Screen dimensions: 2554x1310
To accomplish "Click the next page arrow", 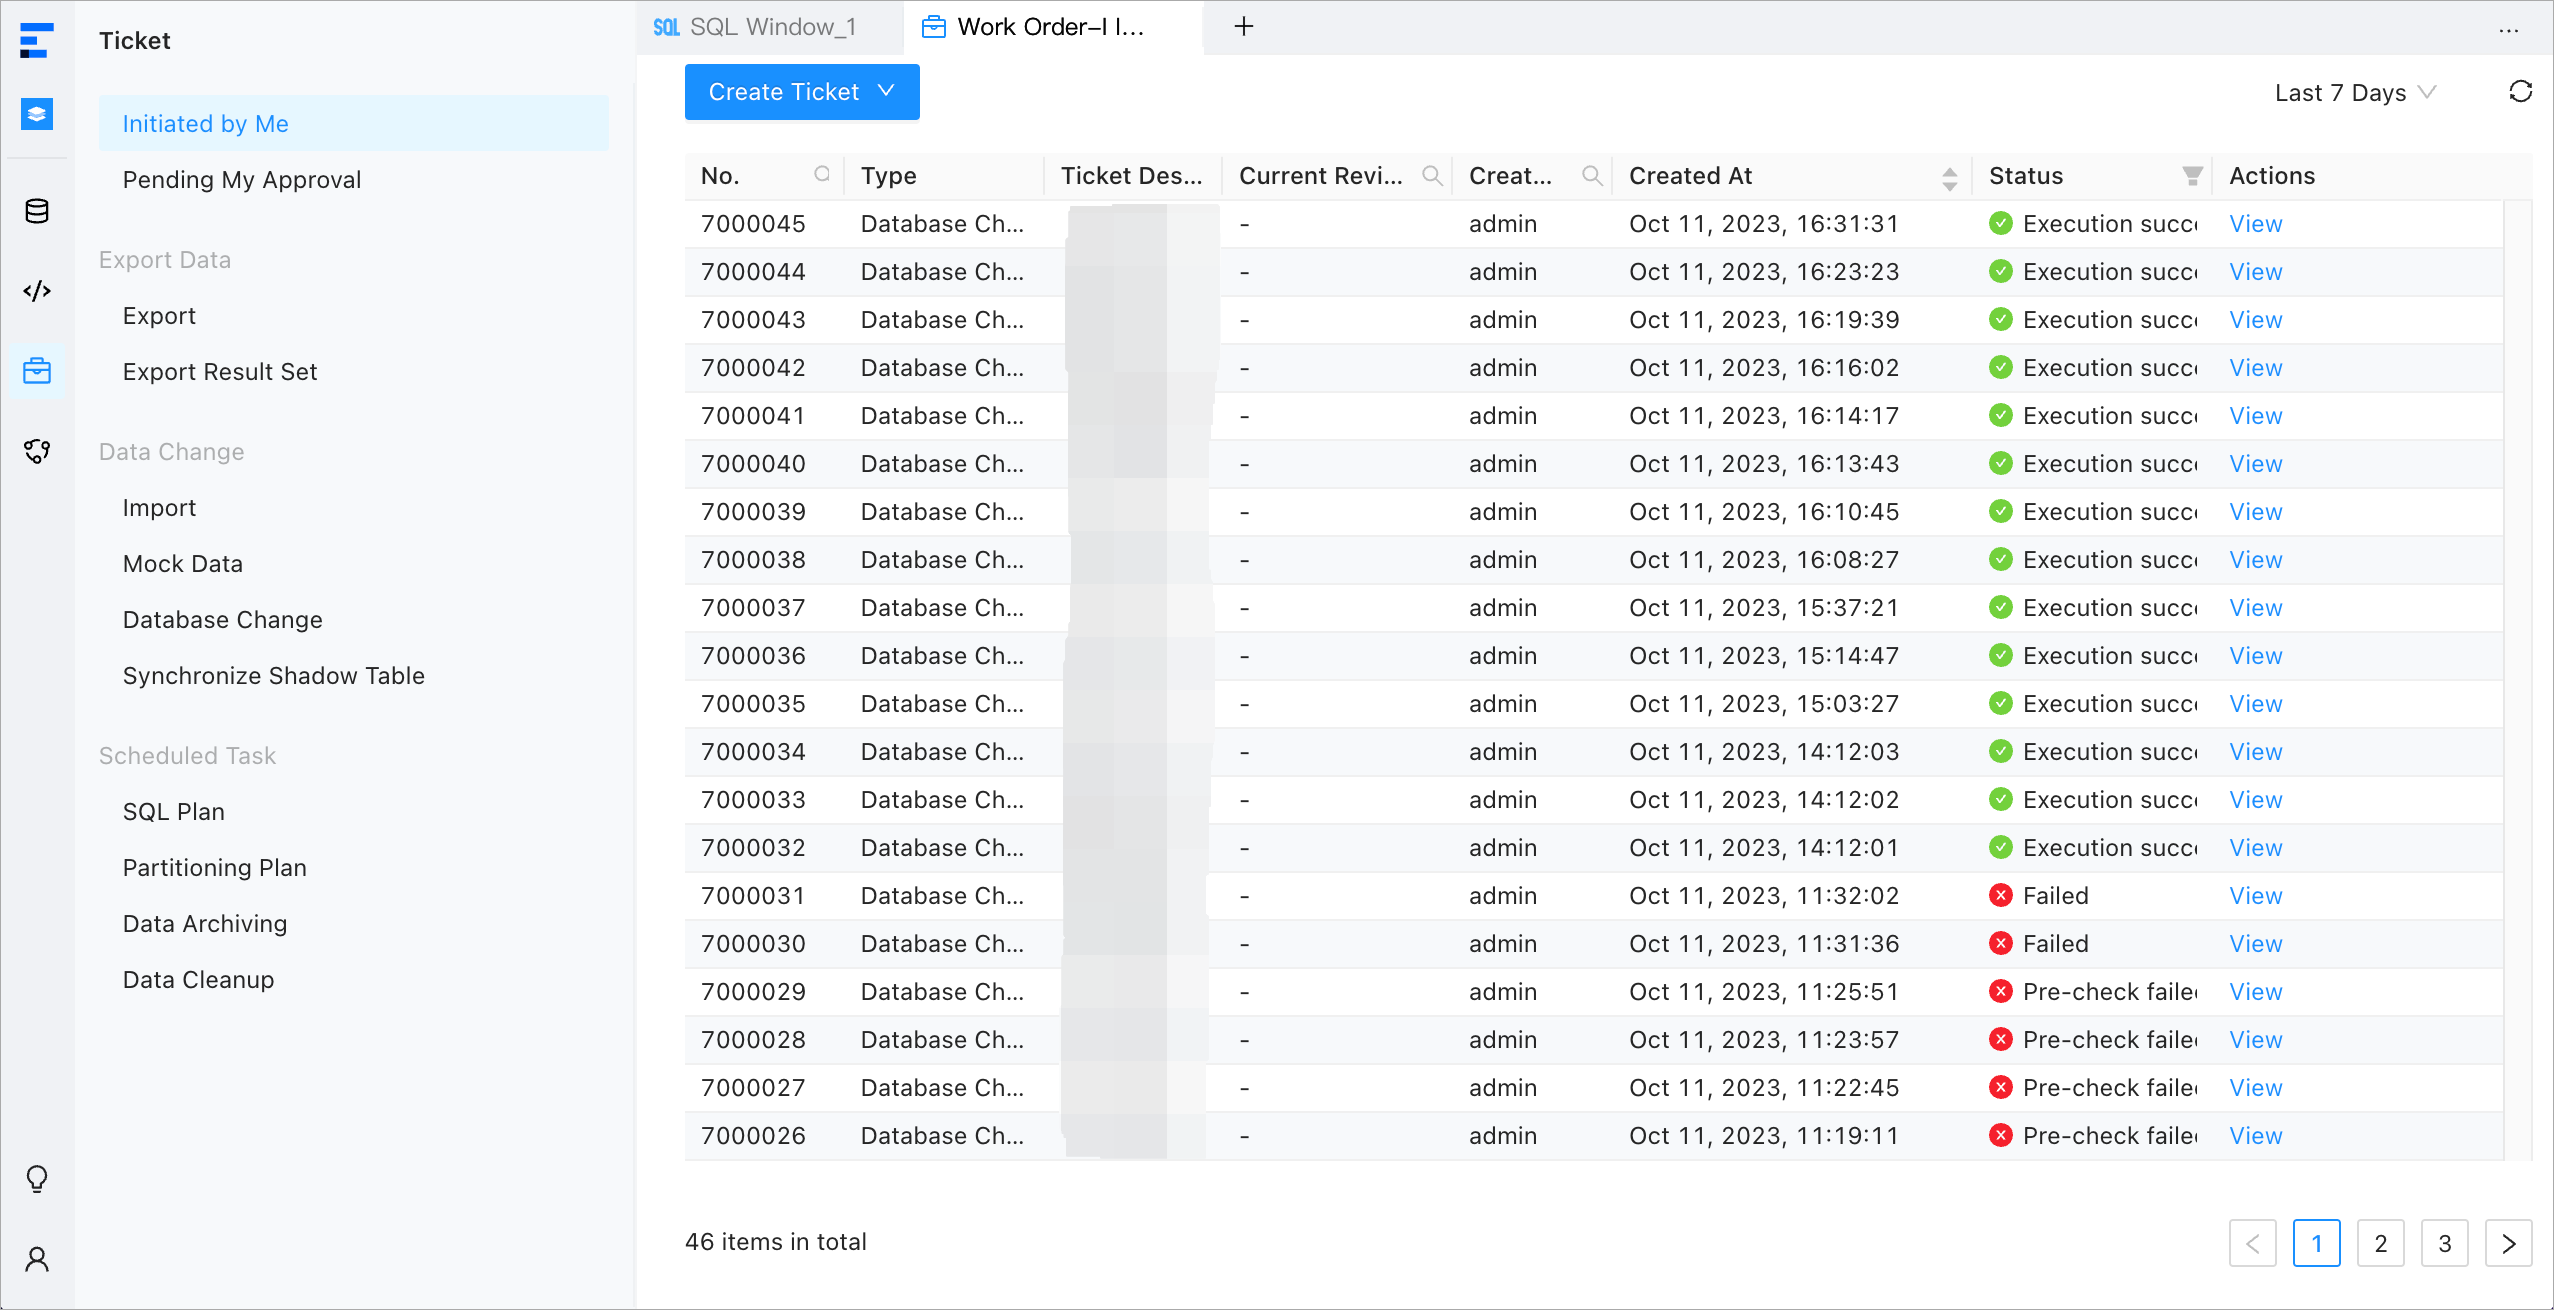I will [x=2508, y=1243].
